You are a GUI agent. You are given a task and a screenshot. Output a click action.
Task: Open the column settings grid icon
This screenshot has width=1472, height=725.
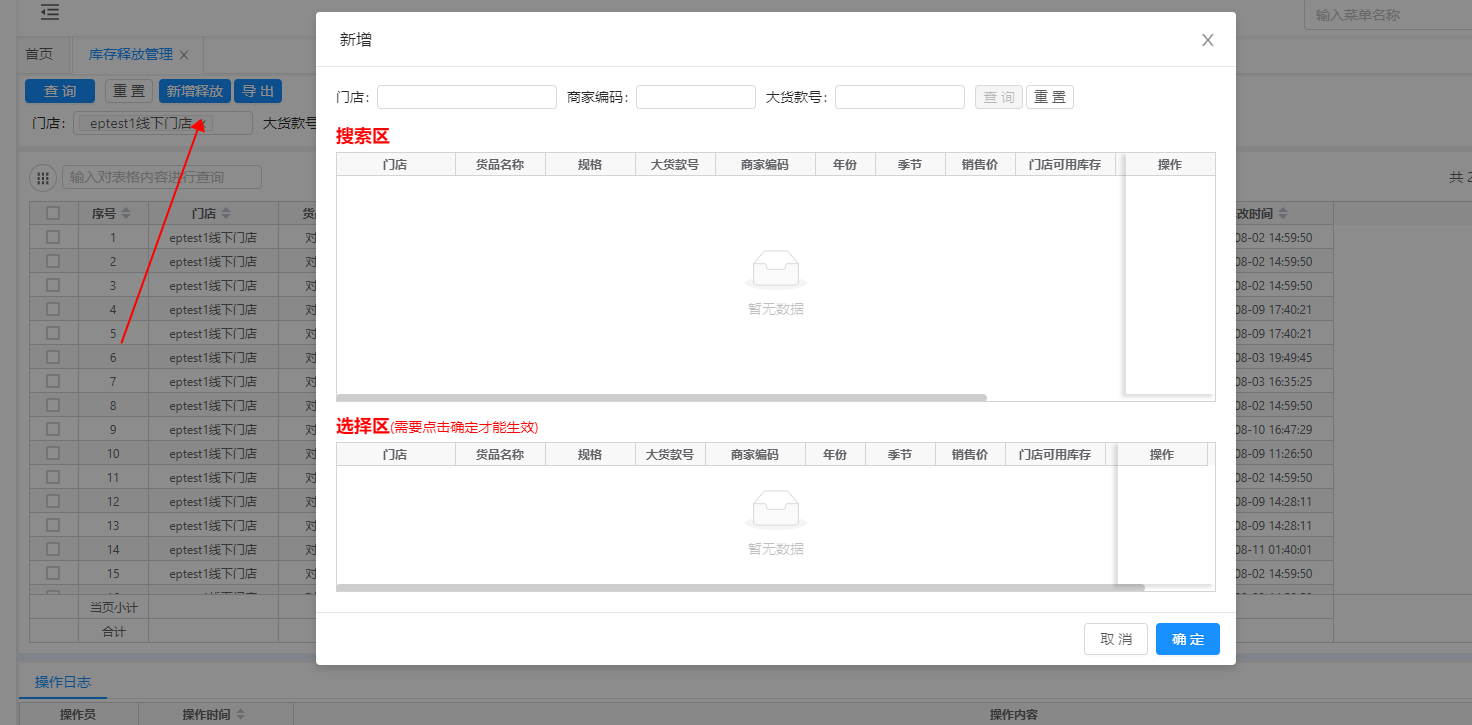[42, 178]
